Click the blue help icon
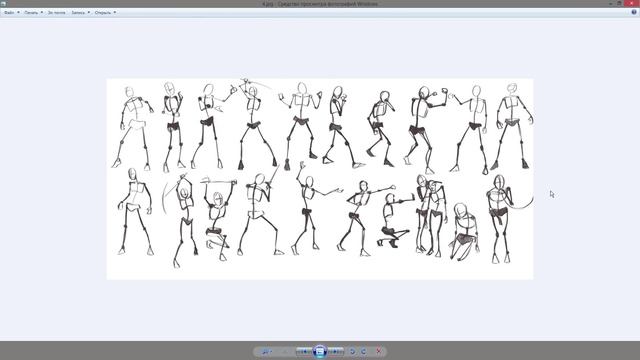 click(634, 12)
